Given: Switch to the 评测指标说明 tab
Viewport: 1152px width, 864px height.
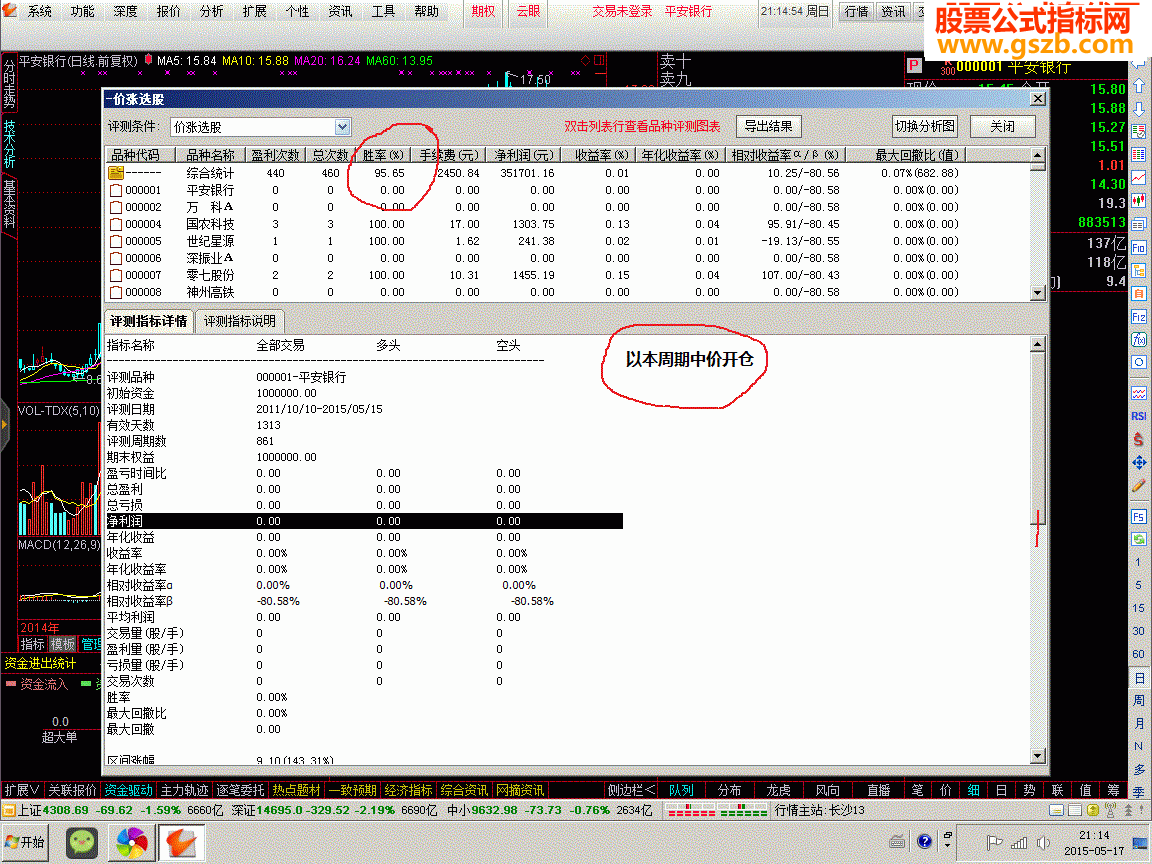Looking at the screenshot, I should (x=240, y=322).
